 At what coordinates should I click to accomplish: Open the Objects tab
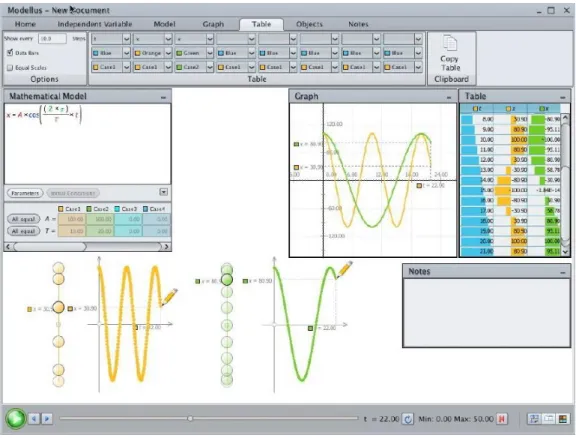[309, 24]
